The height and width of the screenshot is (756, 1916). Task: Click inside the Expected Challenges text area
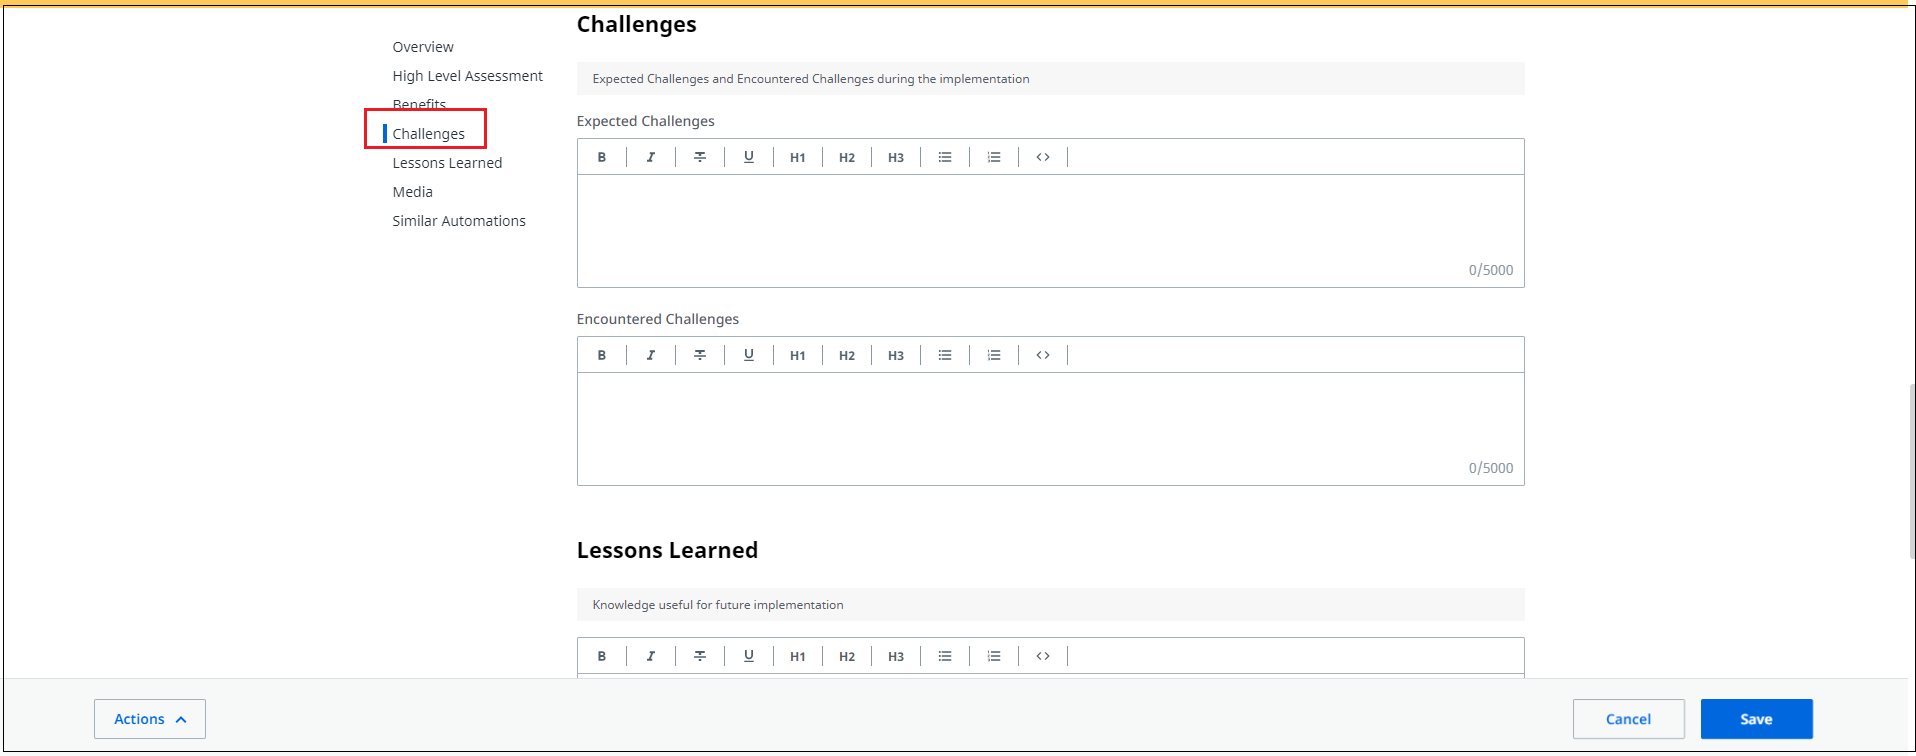[x=1051, y=231]
